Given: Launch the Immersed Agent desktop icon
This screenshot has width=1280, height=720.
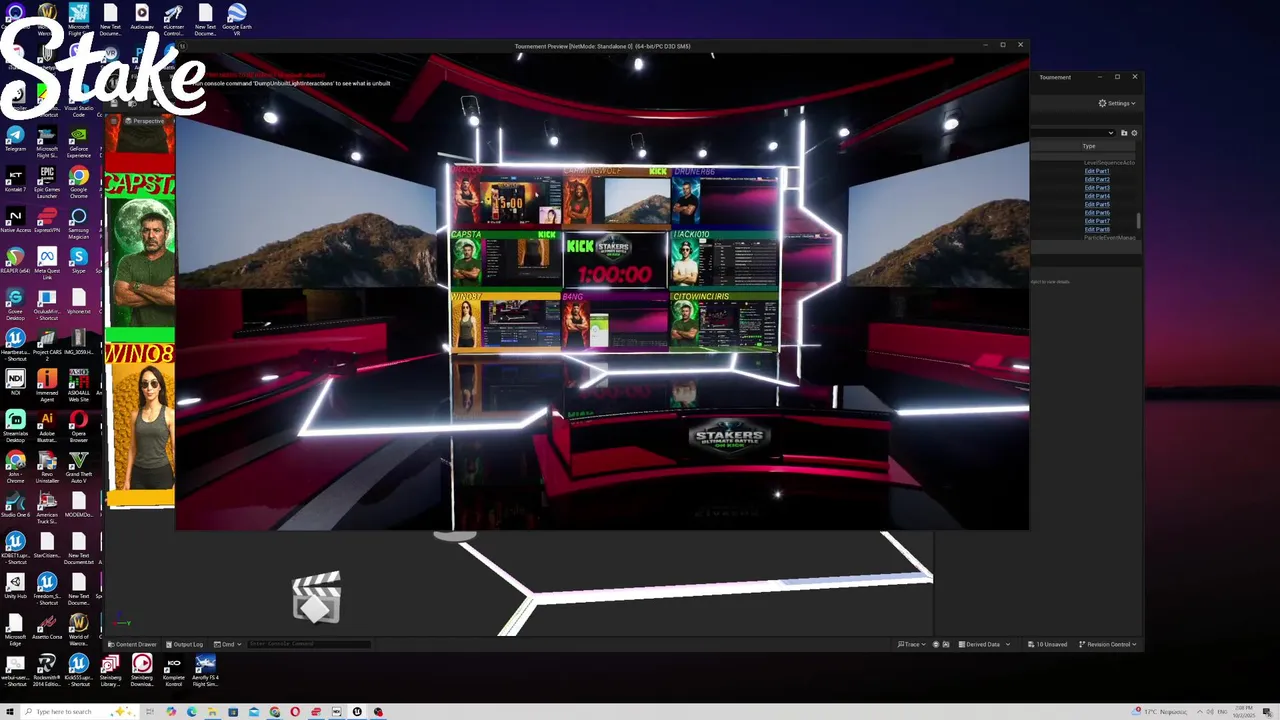Looking at the screenshot, I should click(47, 387).
